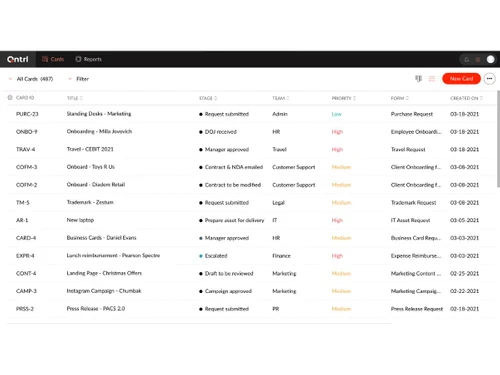Click the Qntrl logo

[18, 59]
